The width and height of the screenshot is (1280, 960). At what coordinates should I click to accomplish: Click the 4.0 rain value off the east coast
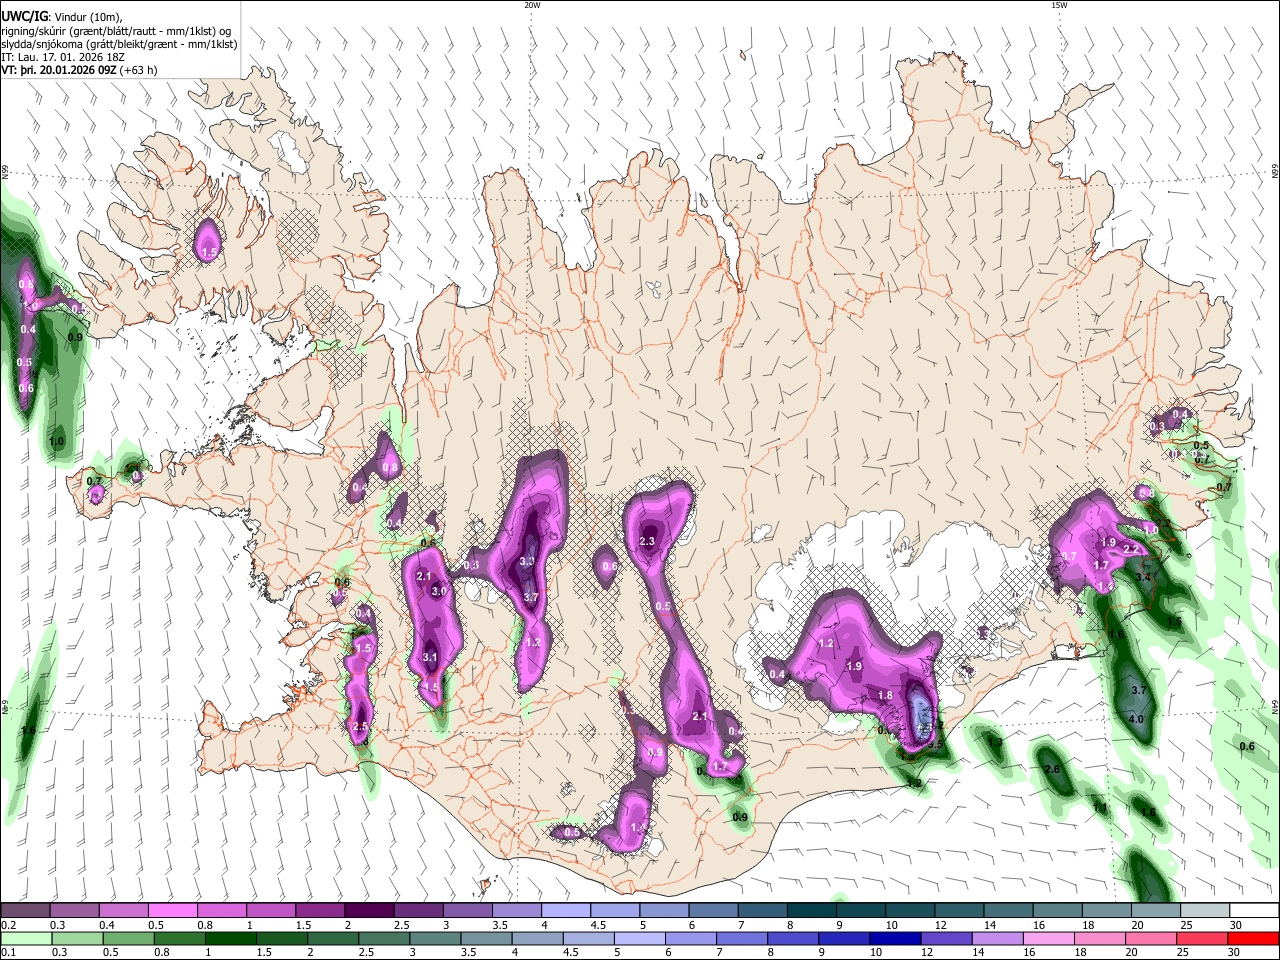[x=1136, y=719]
